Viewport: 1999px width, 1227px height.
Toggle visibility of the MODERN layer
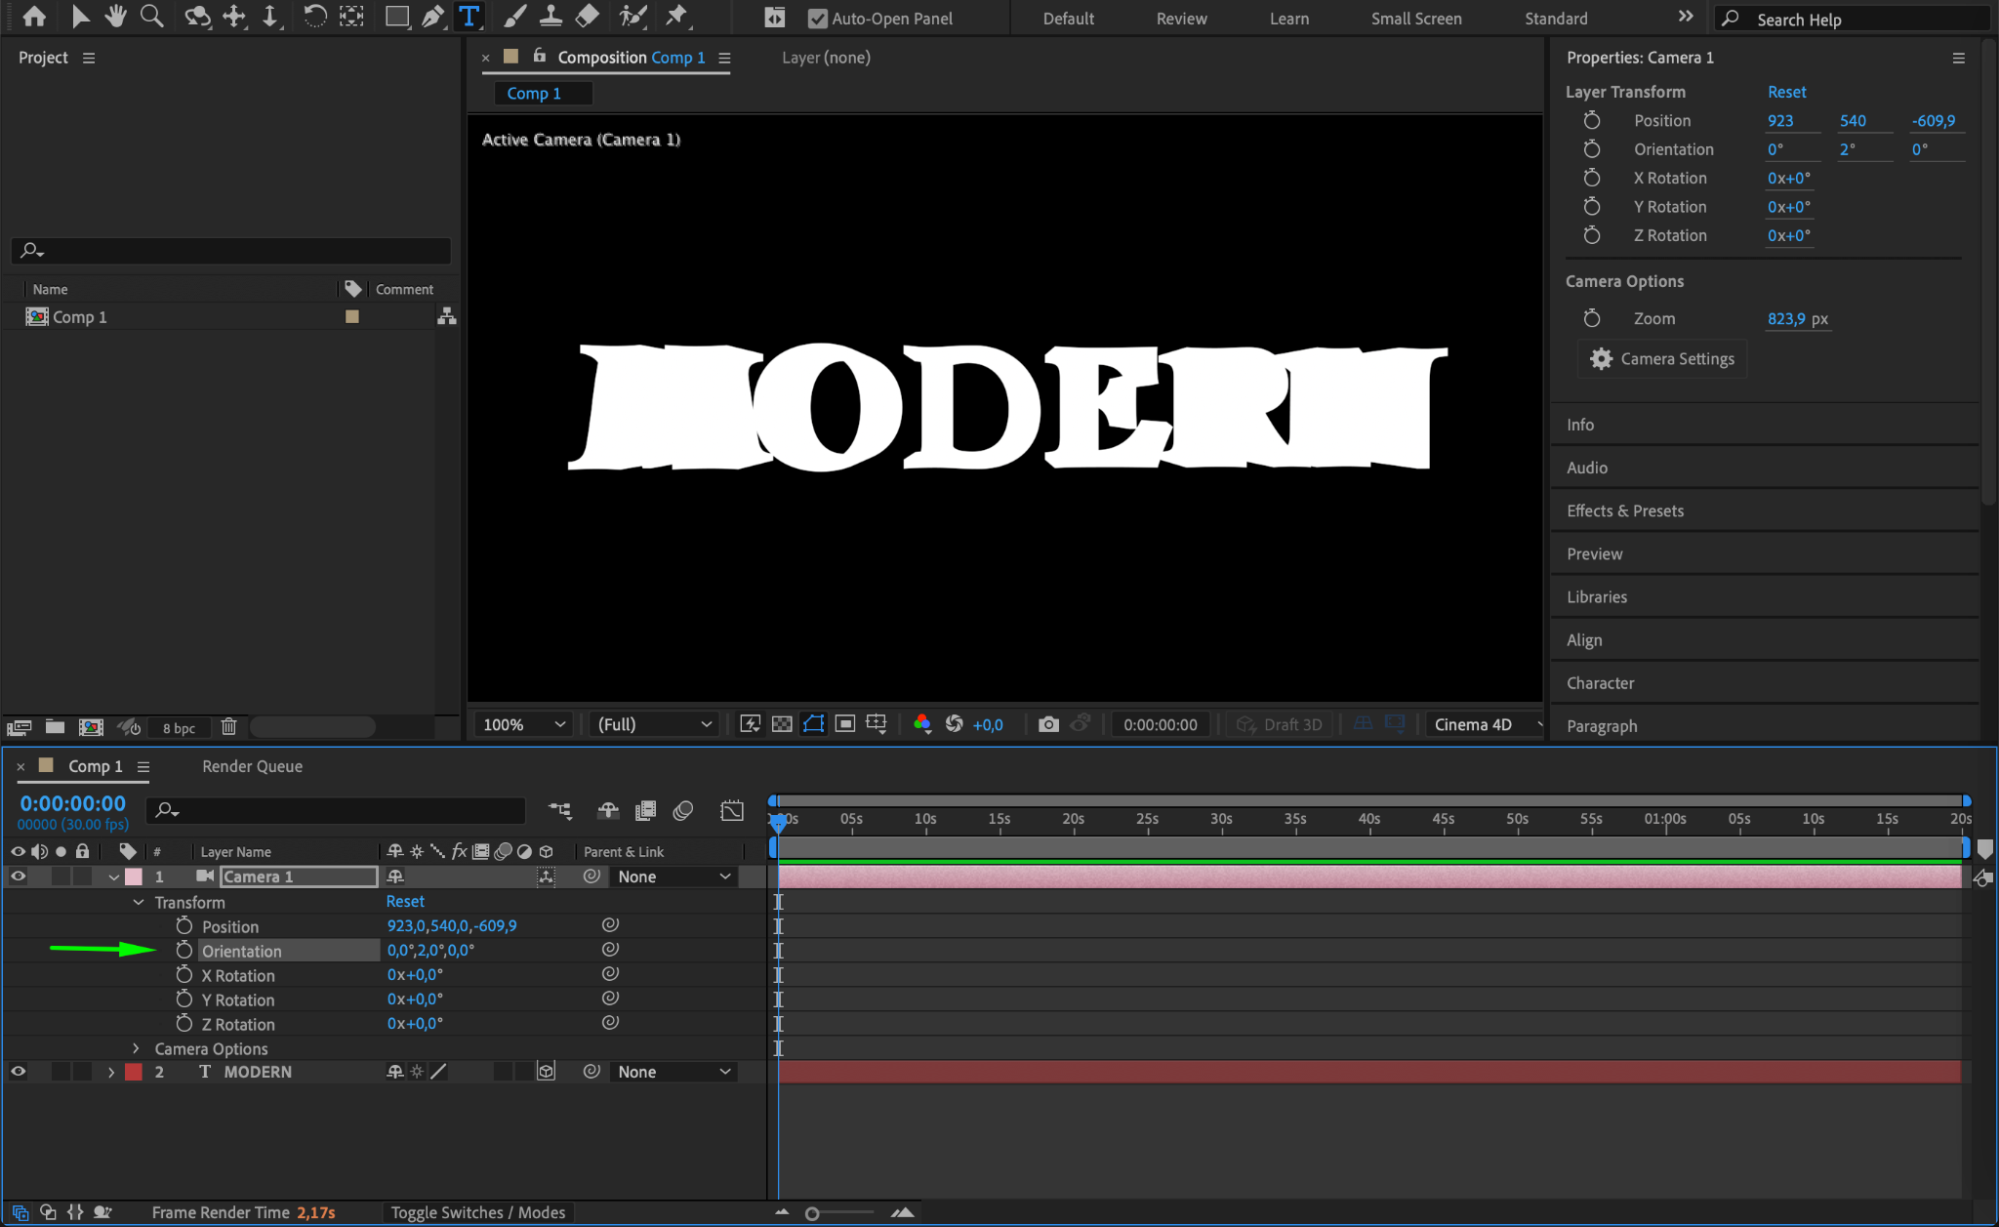coord(18,1072)
